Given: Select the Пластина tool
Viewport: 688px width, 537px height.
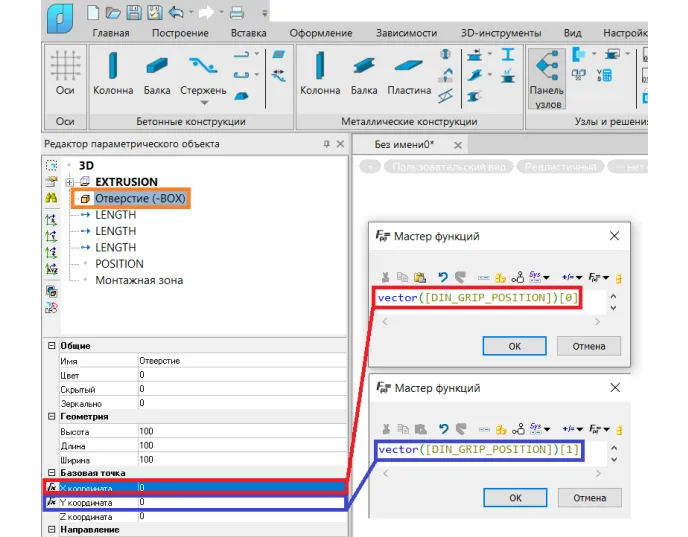Looking at the screenshot, I should [409, 73].
